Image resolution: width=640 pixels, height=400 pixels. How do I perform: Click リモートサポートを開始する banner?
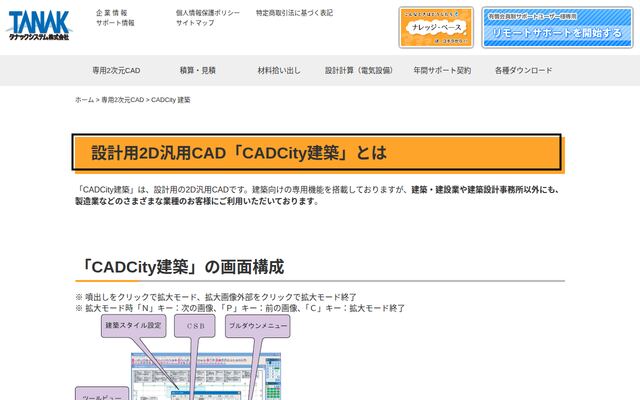(x=557, y=27)
